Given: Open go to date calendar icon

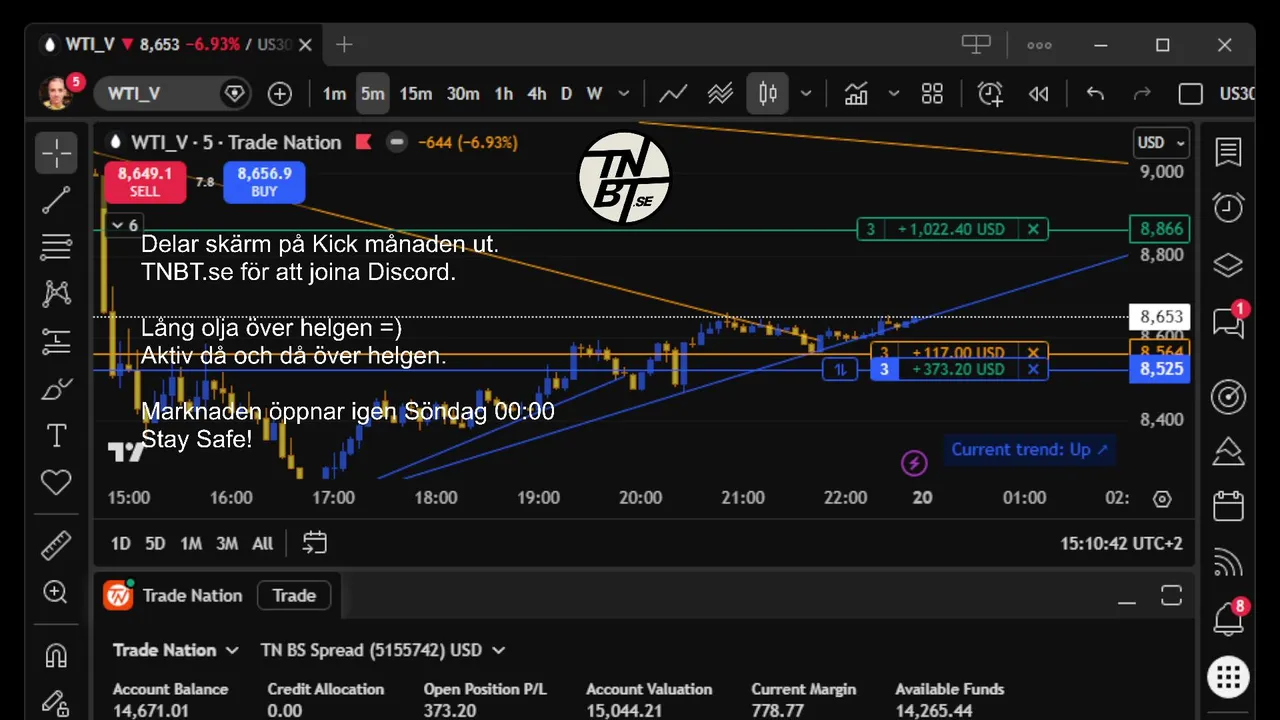Looking at the screenshot, I should click(315, 543).
